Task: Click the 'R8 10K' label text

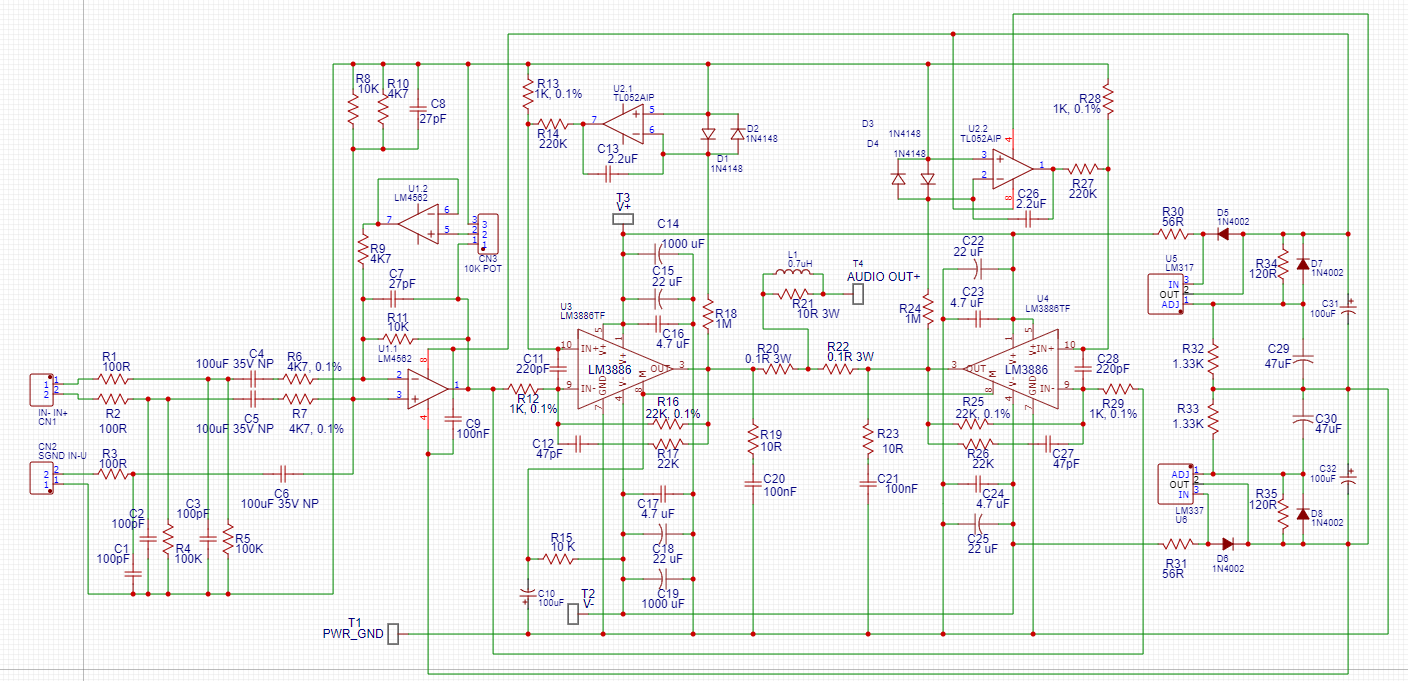Action: (x=367, y=82)
